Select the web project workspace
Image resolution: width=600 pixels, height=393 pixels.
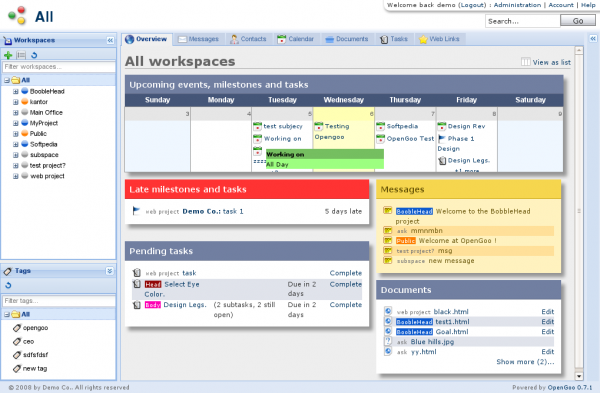[x=47, y=176]
